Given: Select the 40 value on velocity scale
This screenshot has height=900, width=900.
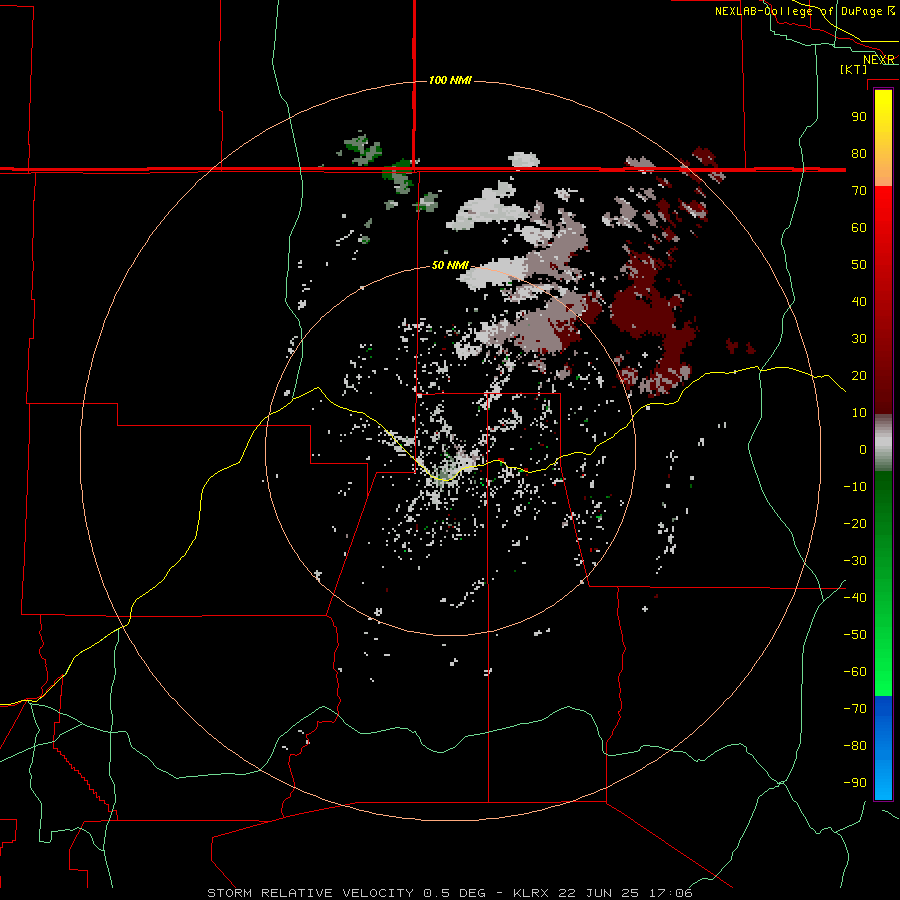Looking at the screenshot, I should pos(859,302).
